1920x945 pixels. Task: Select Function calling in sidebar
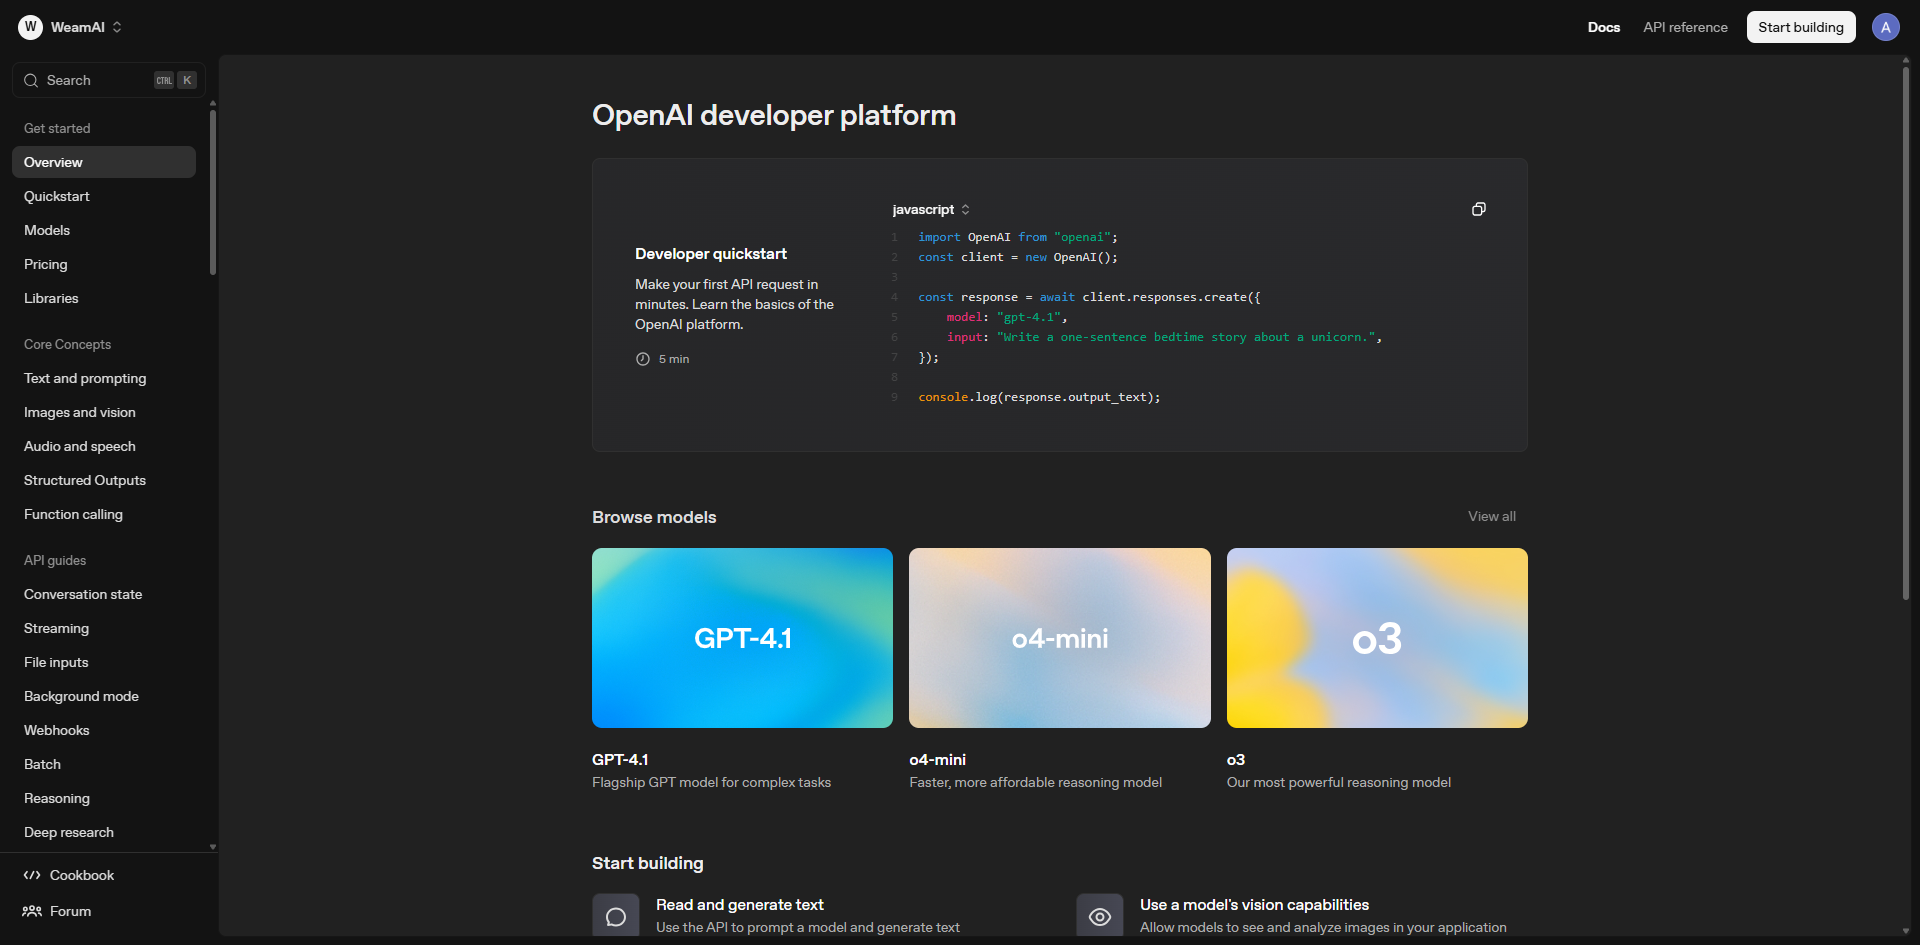[x=104, y=514]
